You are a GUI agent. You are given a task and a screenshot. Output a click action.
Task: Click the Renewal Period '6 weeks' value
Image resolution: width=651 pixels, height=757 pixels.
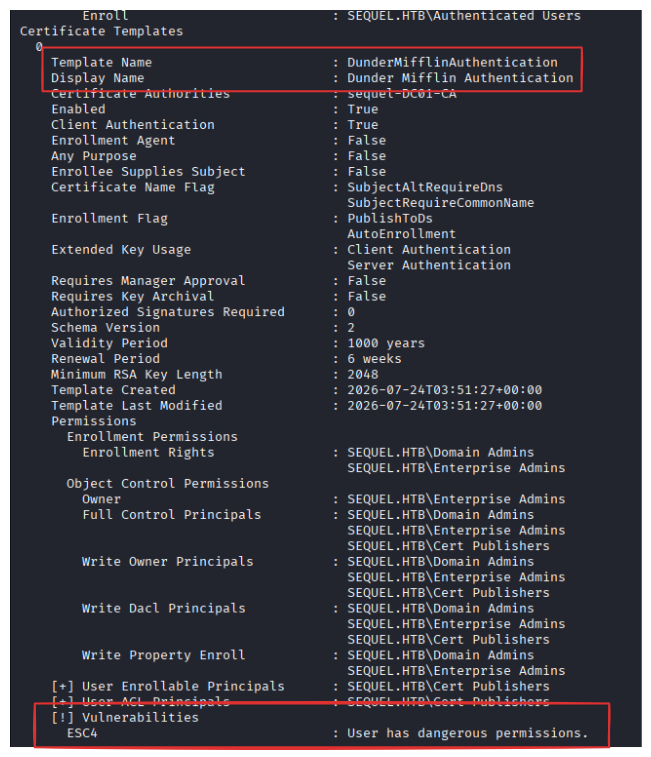pyautogui.click(x=374, y=359)
